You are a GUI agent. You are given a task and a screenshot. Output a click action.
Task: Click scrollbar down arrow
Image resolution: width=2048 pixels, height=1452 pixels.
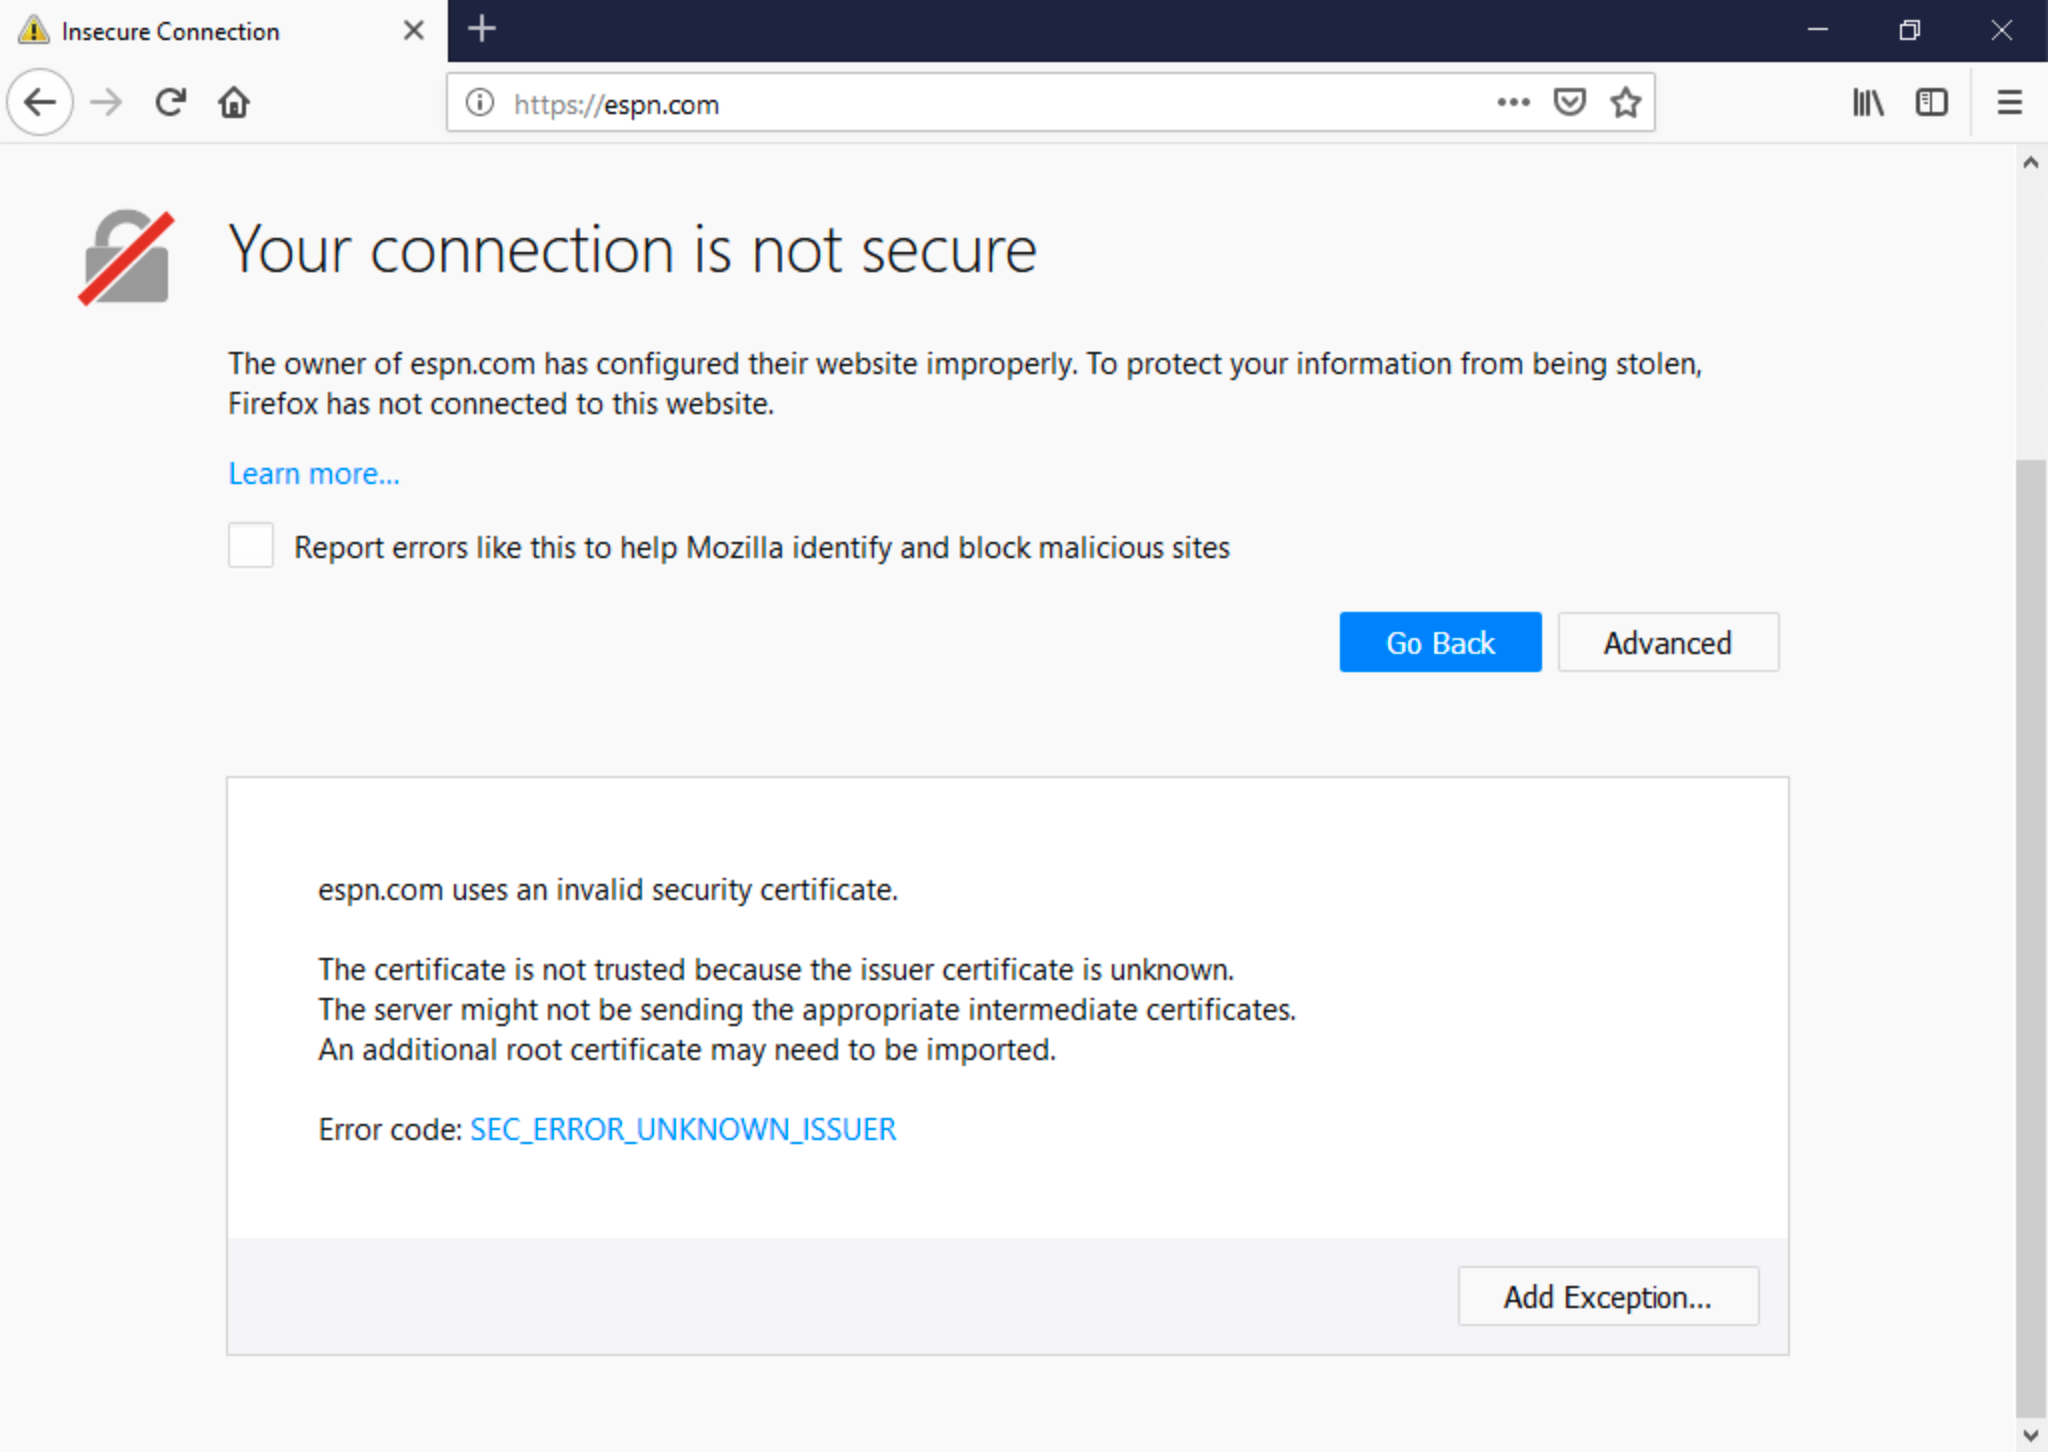tap(2031, 1436)
